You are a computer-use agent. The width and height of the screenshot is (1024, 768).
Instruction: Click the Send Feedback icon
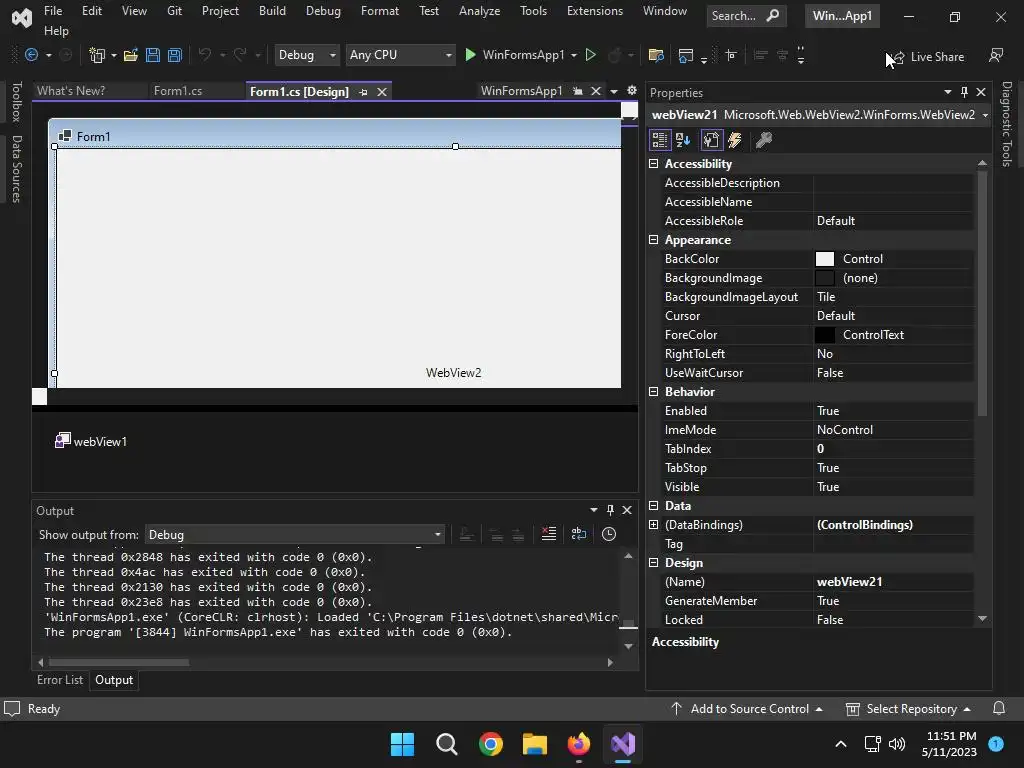(x=996, y=56)
